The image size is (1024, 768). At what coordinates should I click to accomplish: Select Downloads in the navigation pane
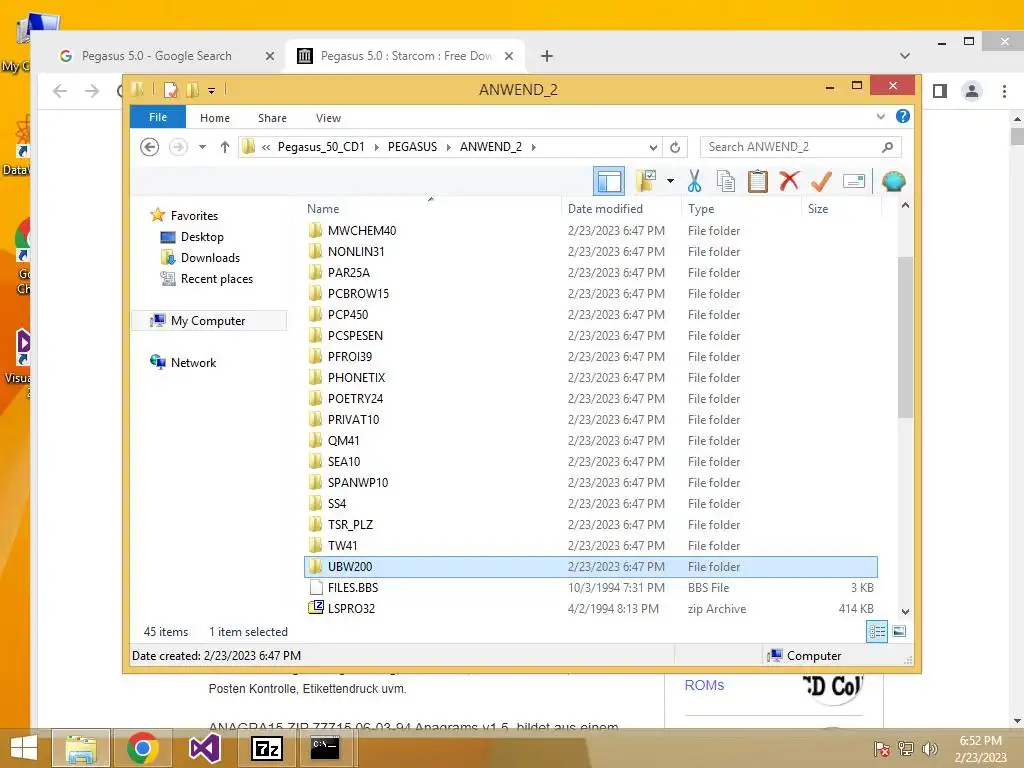coord(210,257)
